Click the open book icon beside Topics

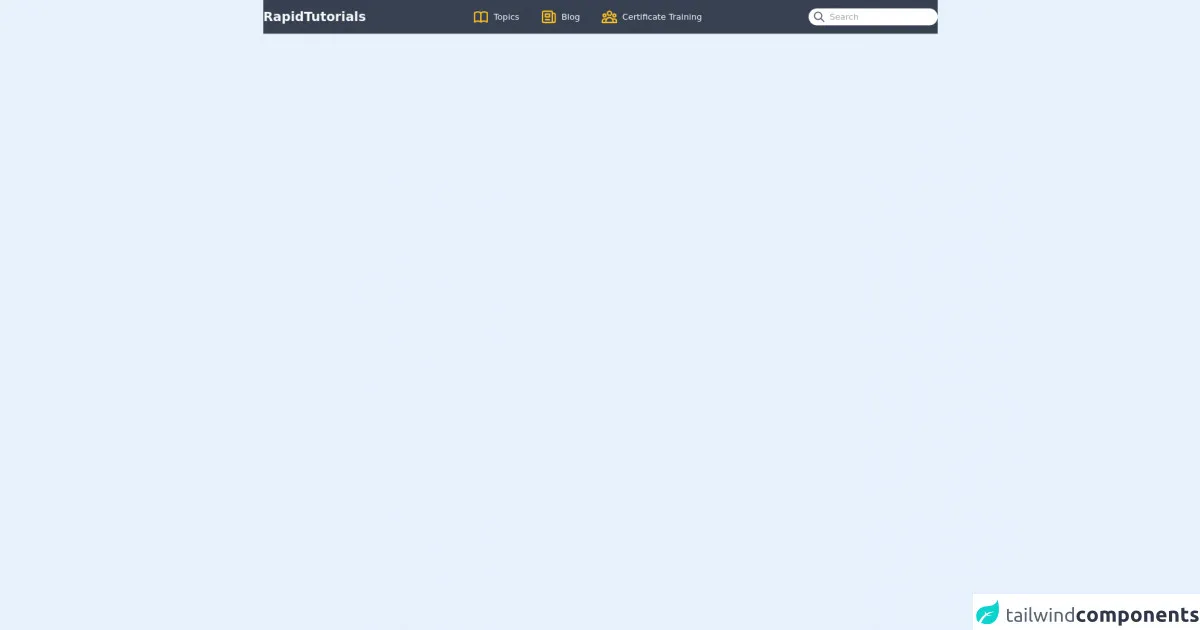481,17
